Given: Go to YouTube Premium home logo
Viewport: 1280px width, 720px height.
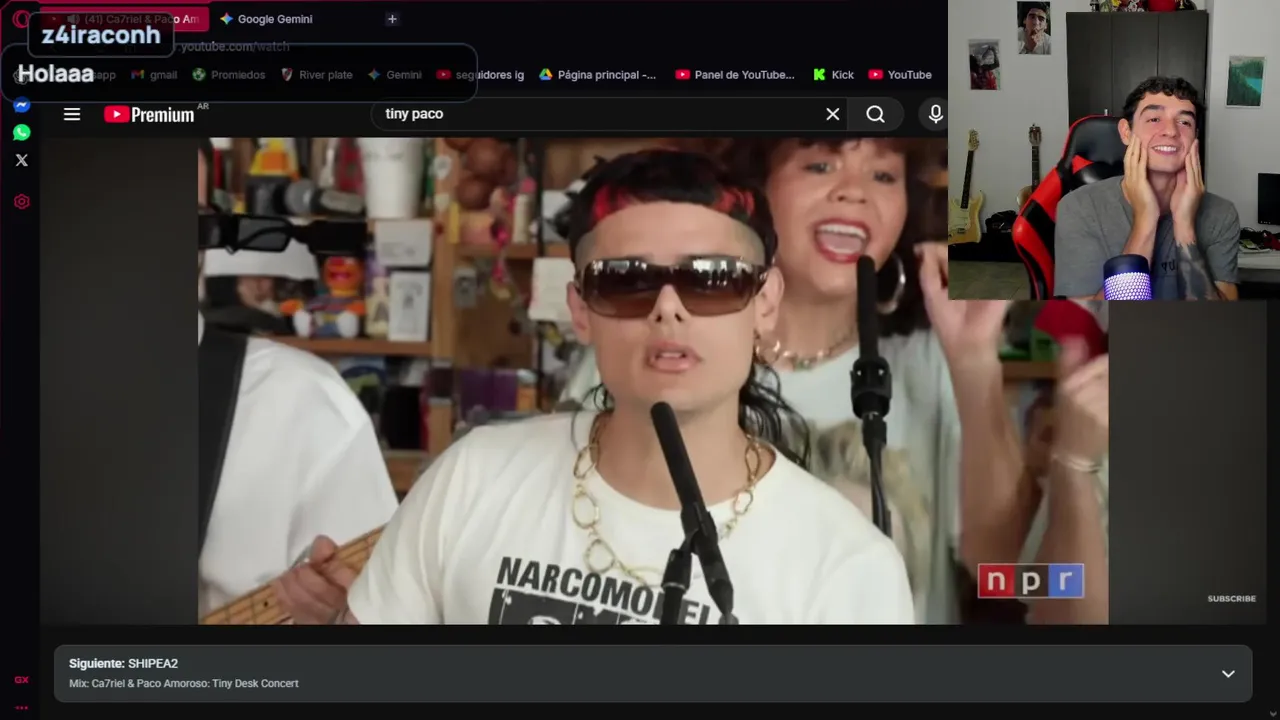Looking at the screenshot, I should pos(150,115).
